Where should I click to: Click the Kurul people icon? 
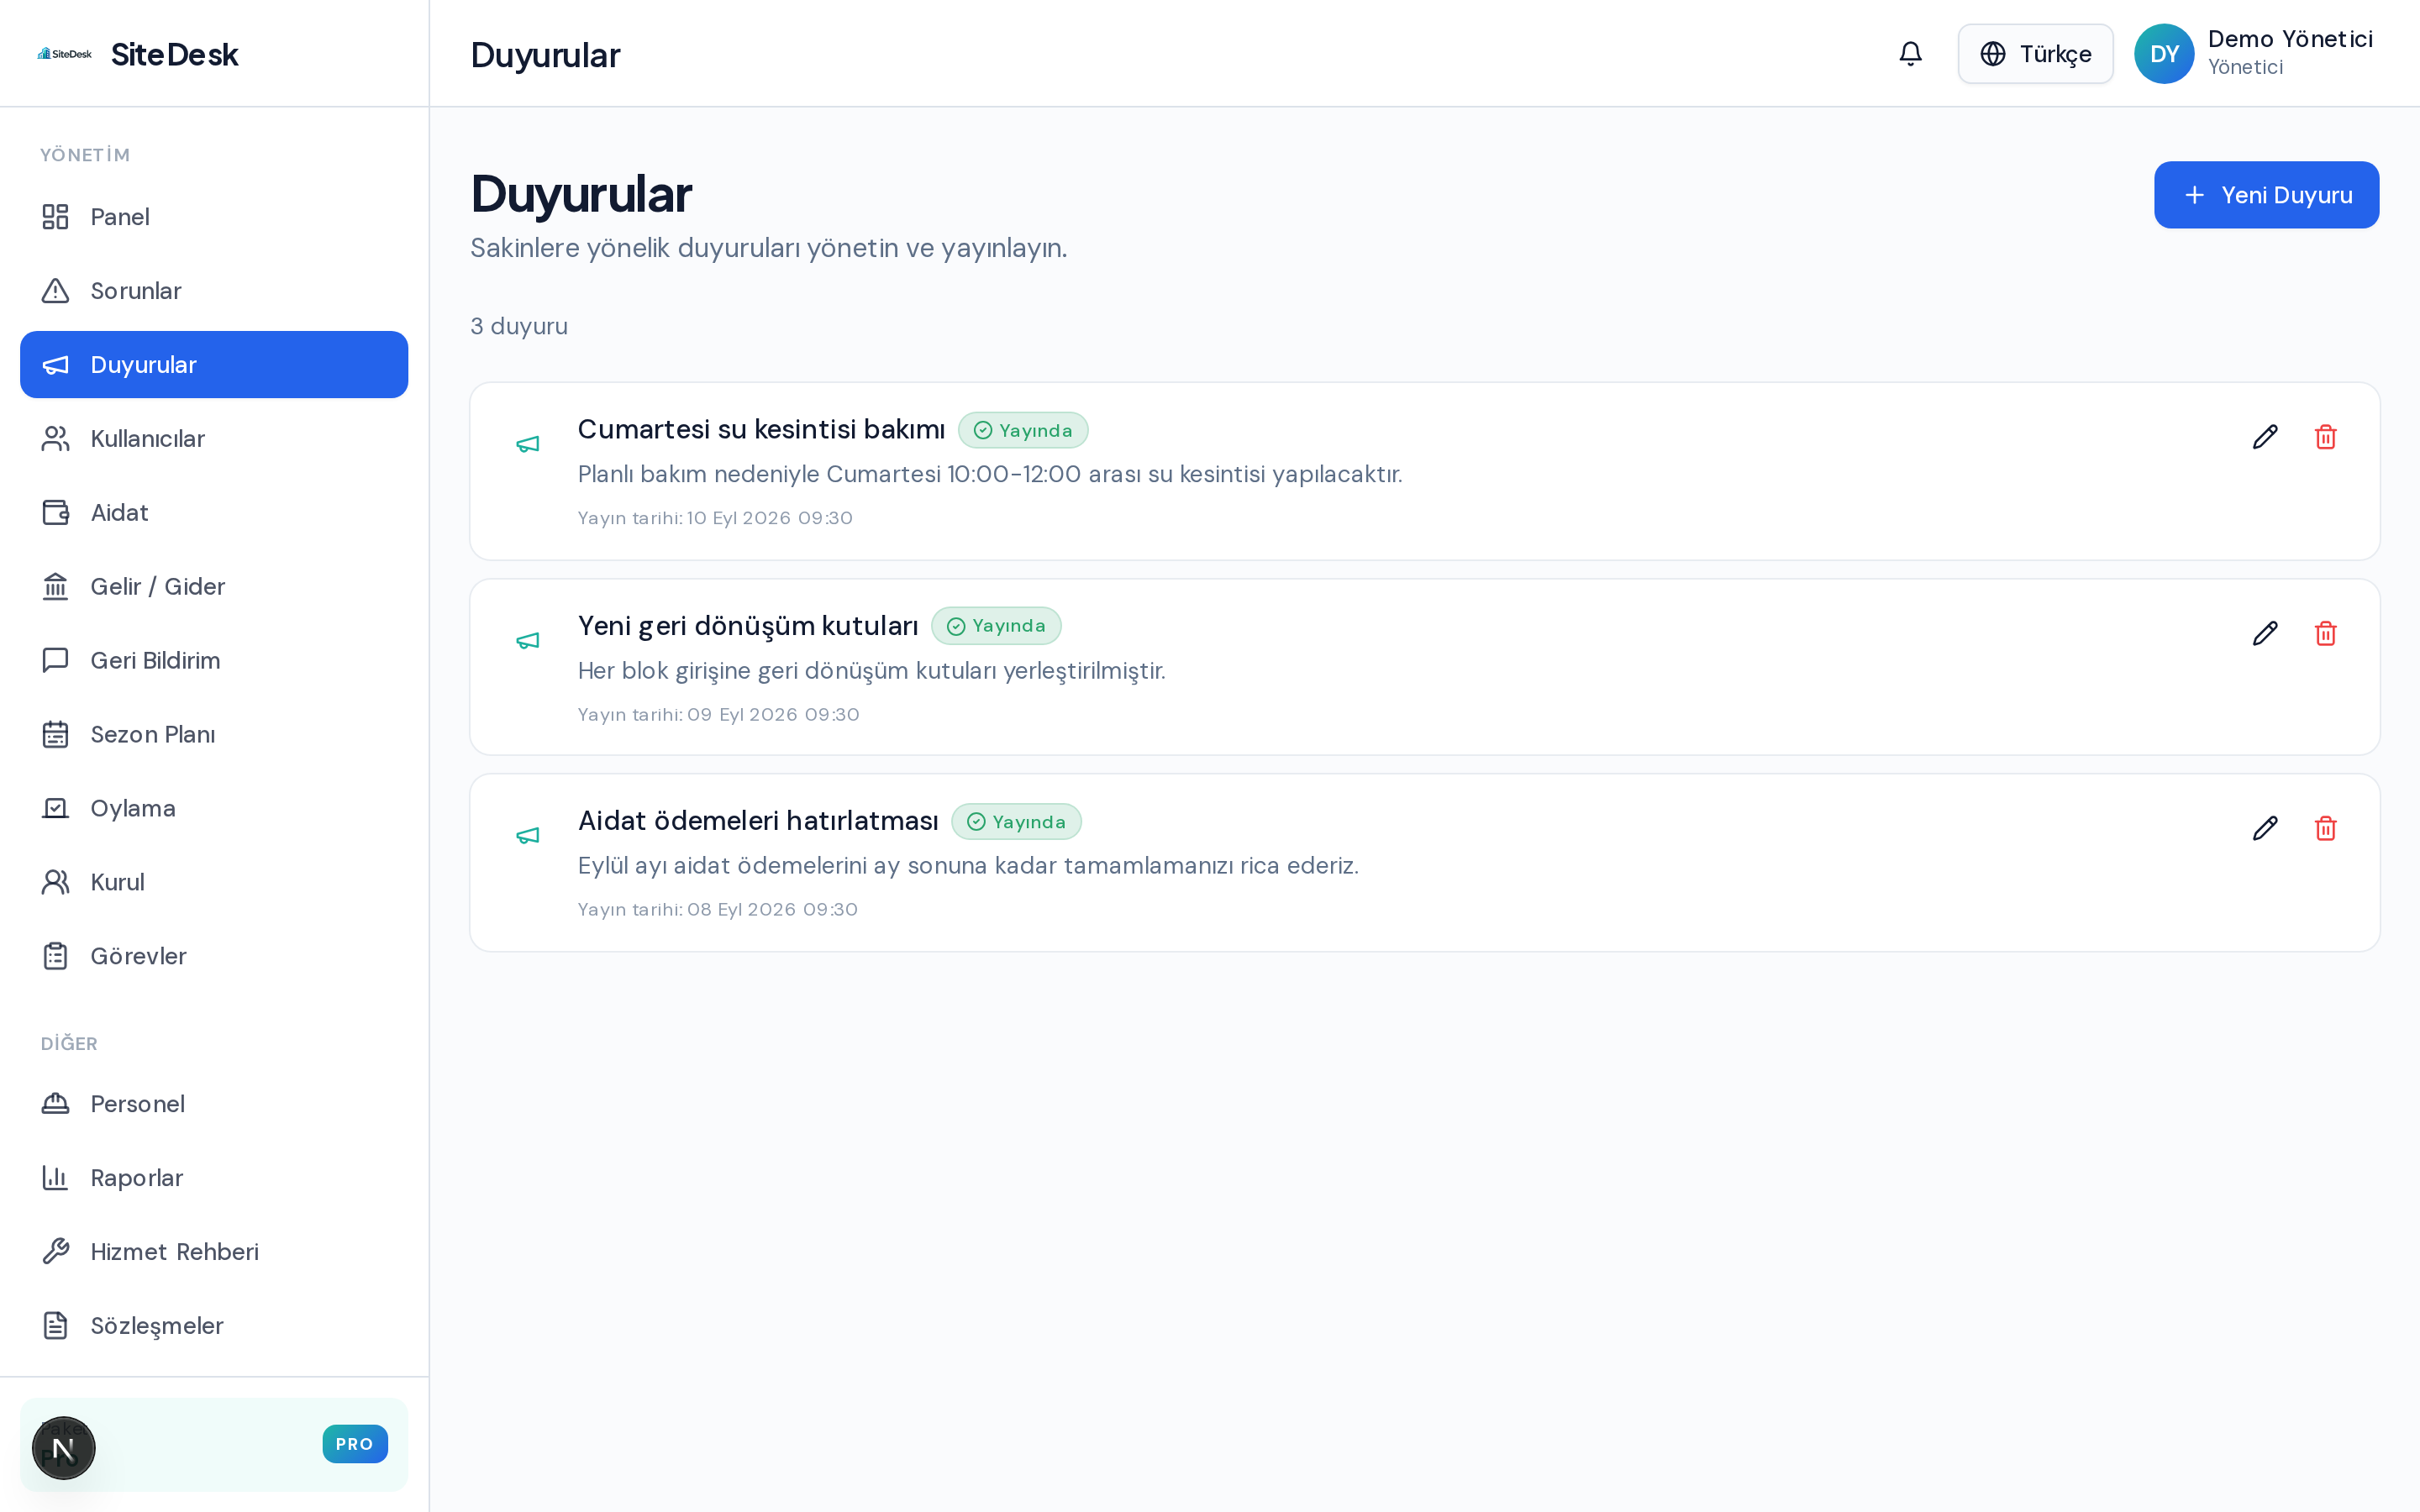coord(56,882)
